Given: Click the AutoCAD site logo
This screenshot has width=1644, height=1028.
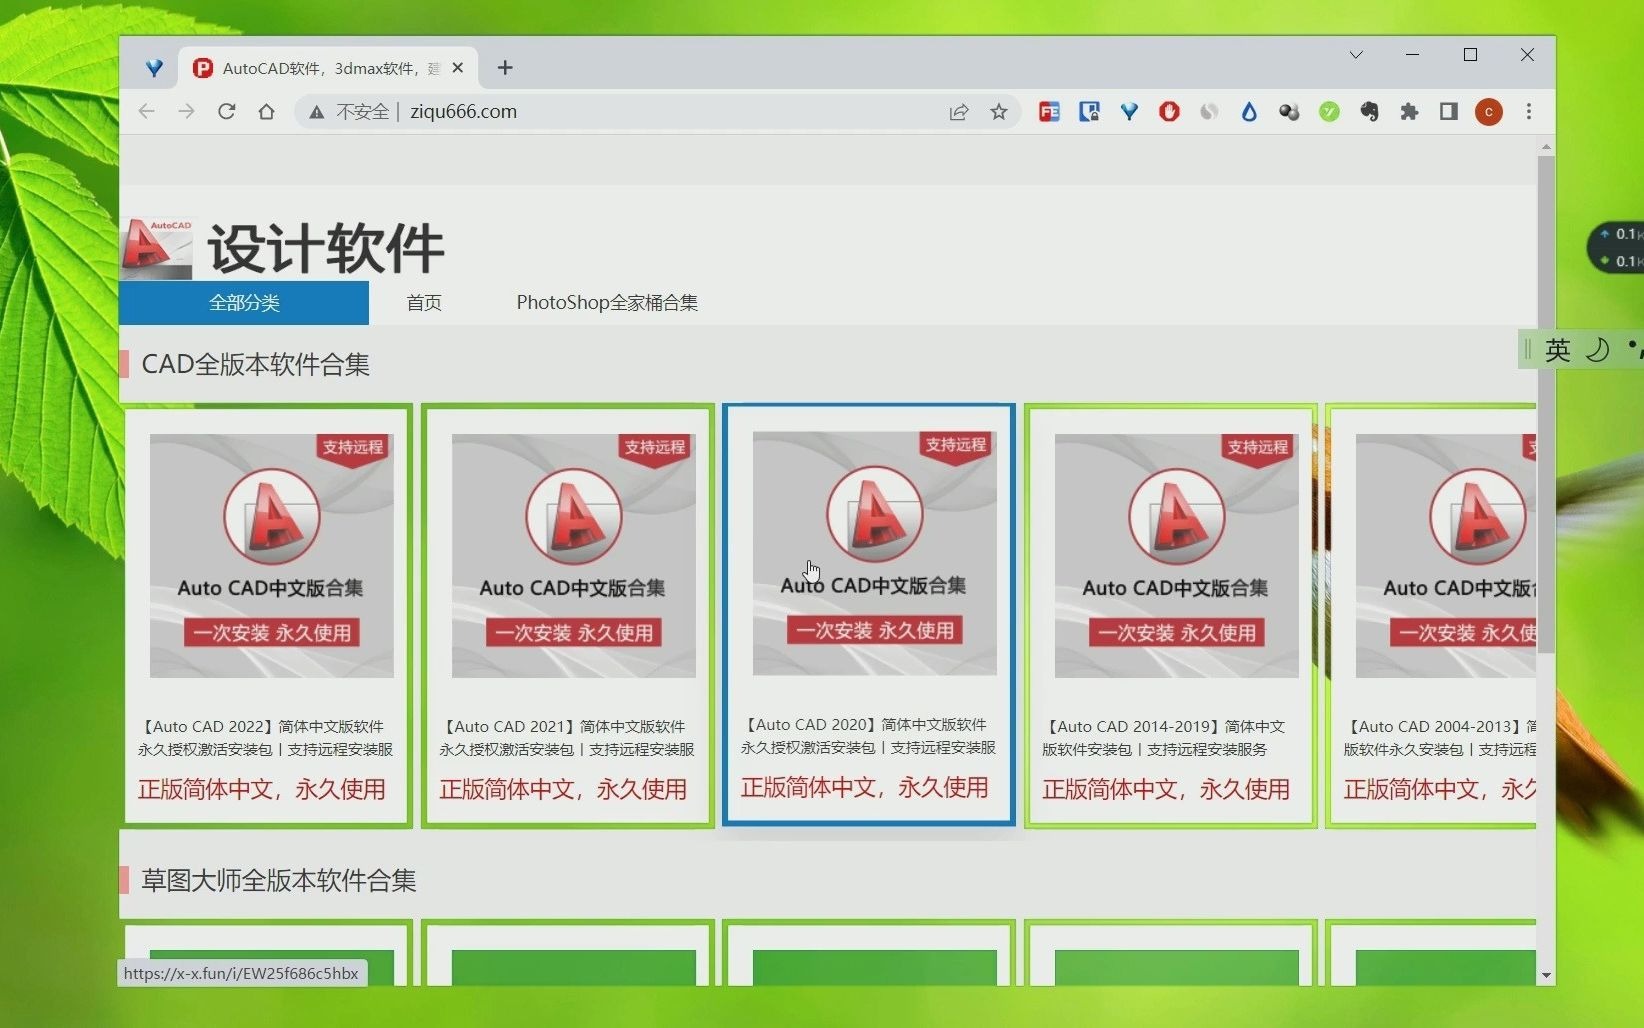Looking at the screenshot, I should tap(157, 248).
